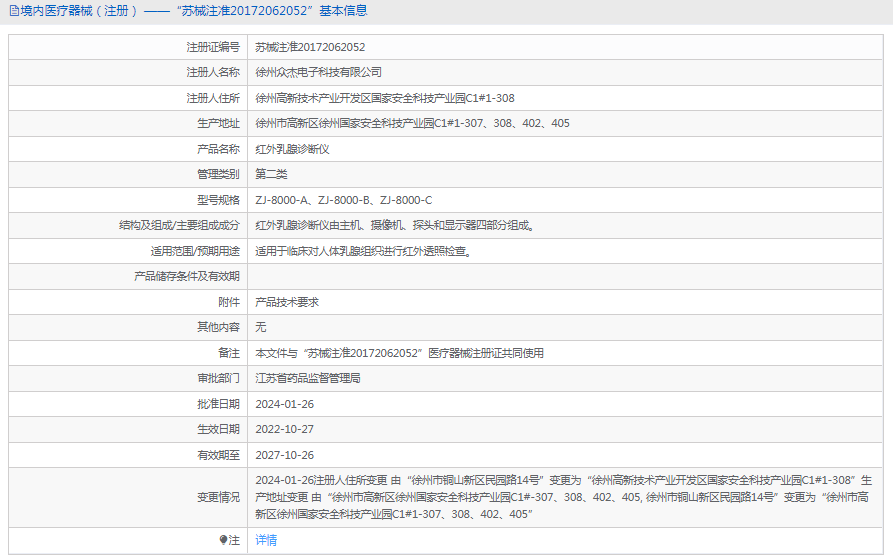Click the 变更情况 label
The image size is (893, 560).
(219, 497)
